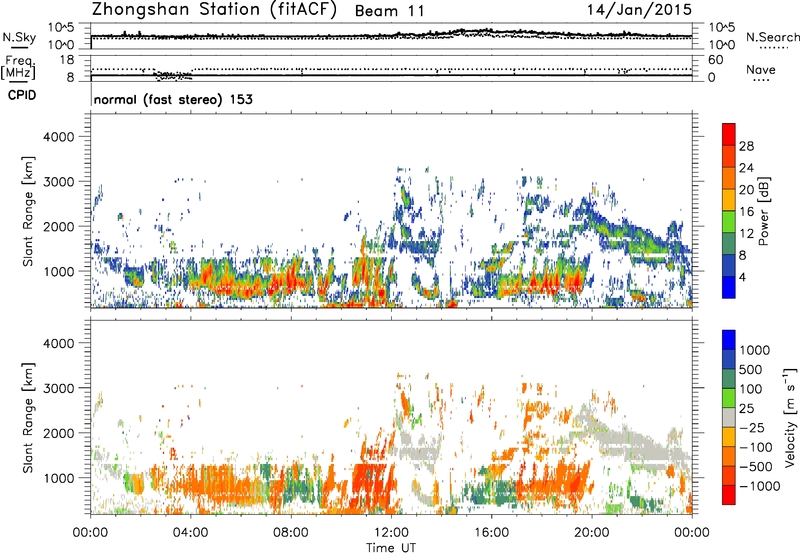Select the "500" velocity colorbar label
Image resolution: width=800 pixels, height=554 pixels.
click(x=751, y=370)
